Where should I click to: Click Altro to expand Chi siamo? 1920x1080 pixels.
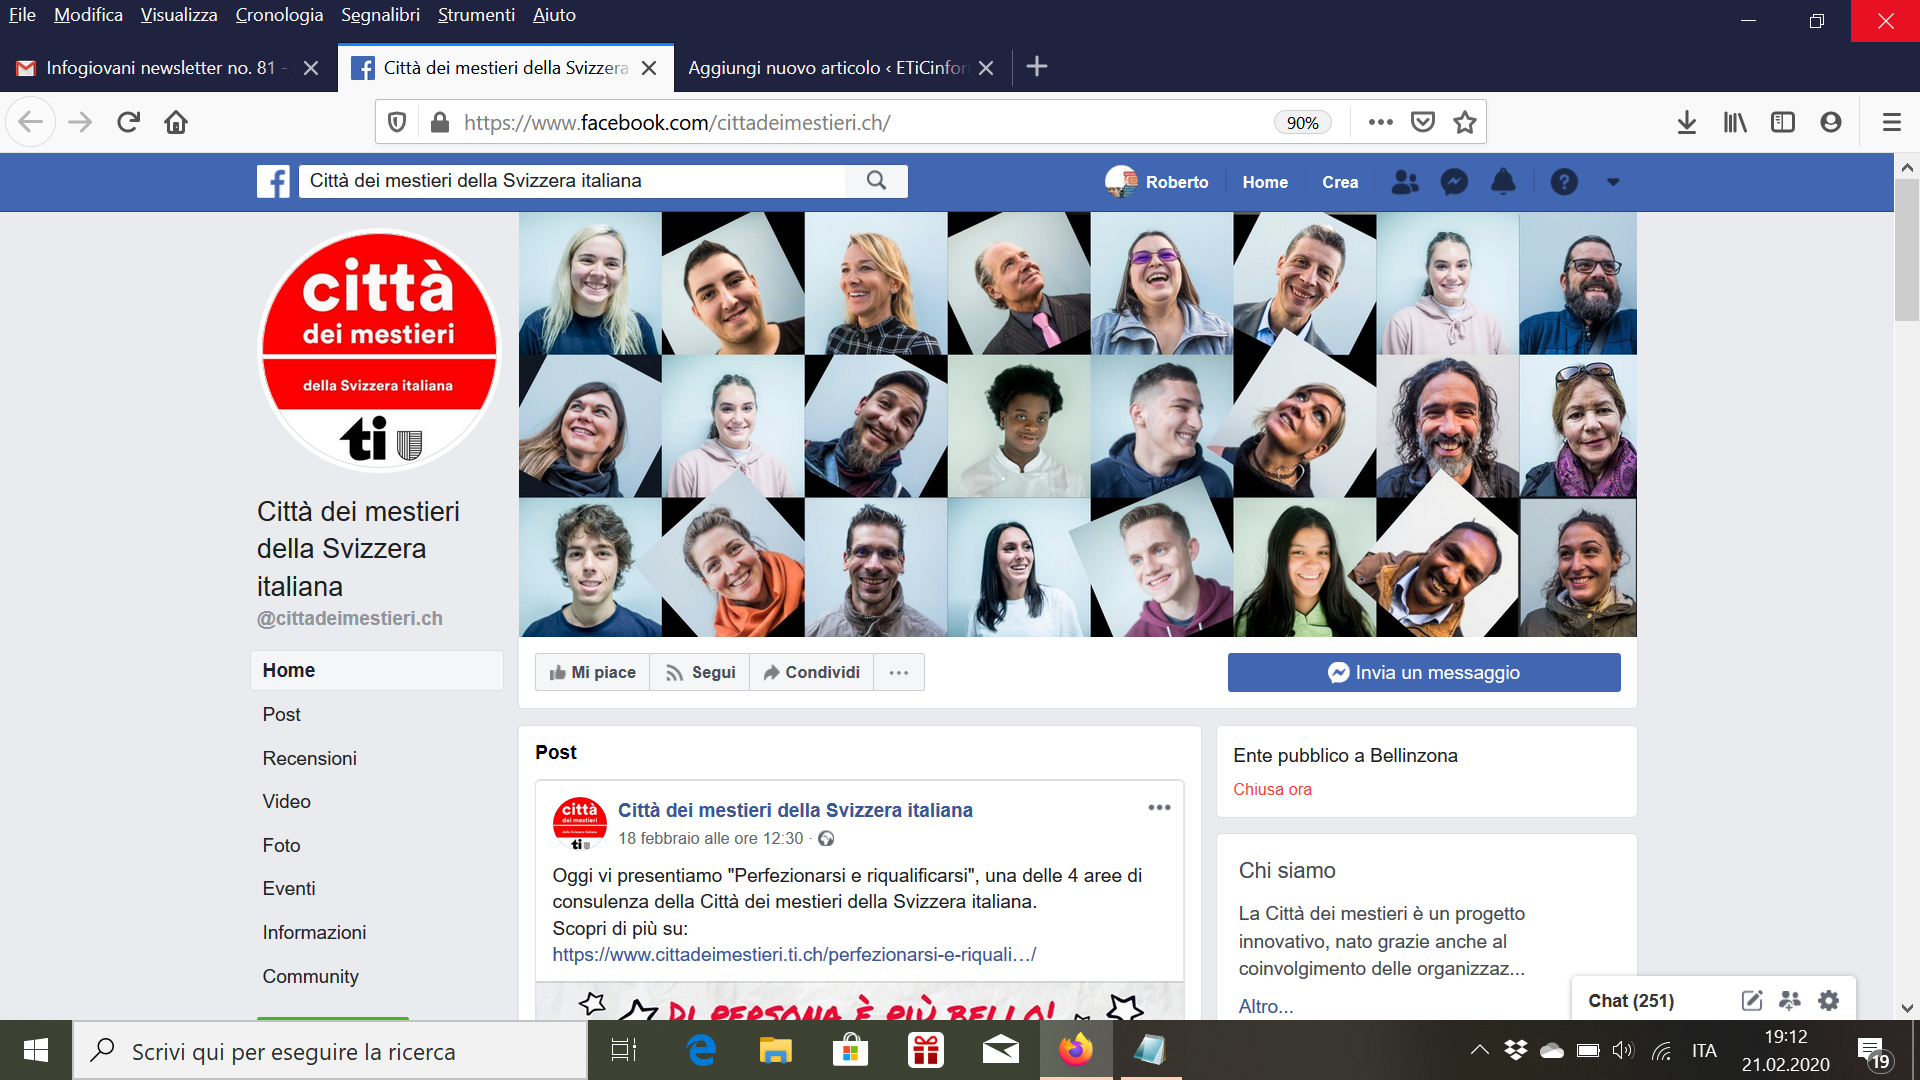[x=1265, y=1006]
